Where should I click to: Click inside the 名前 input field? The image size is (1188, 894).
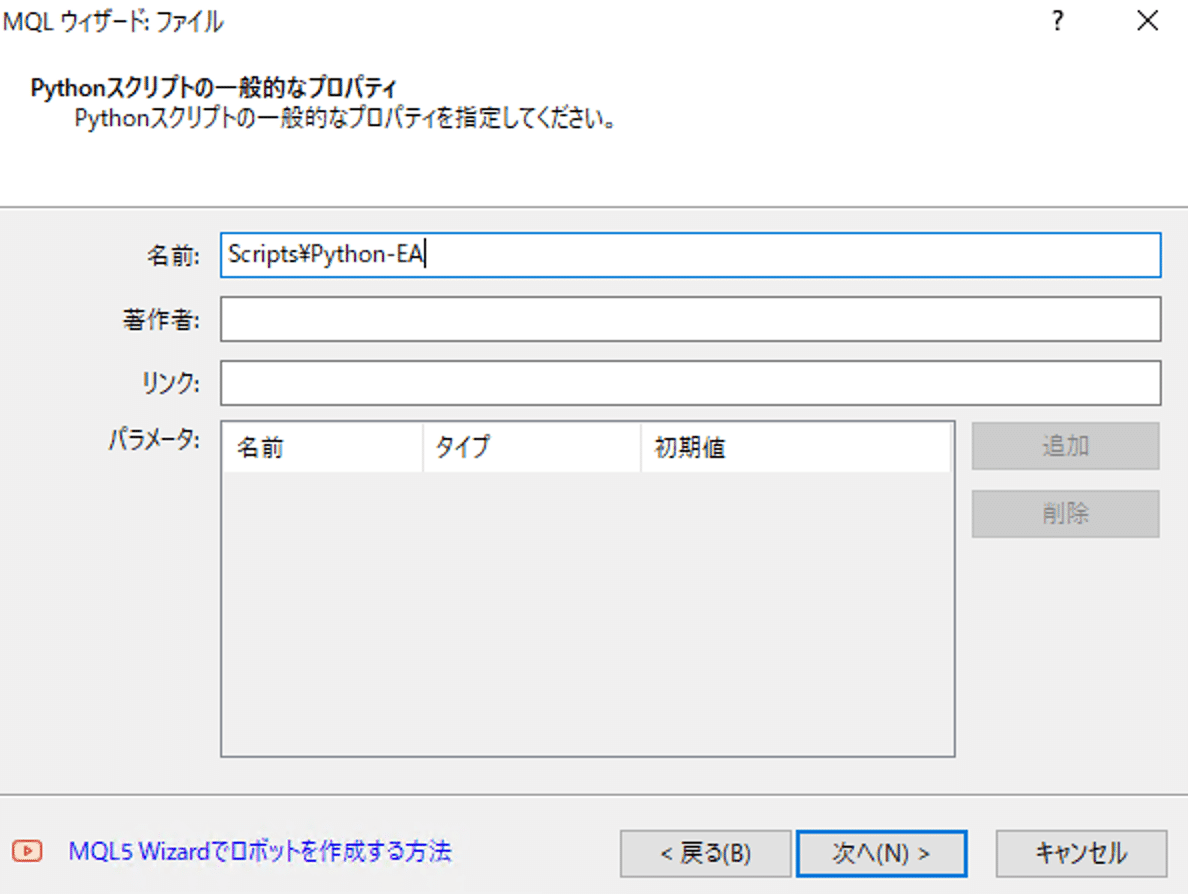(690, 255)
